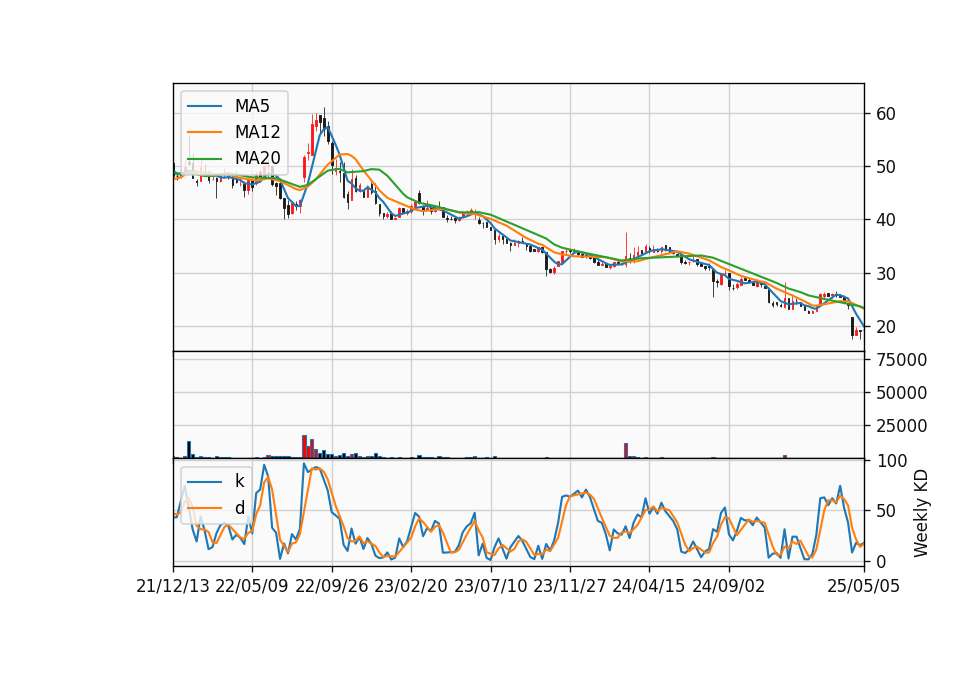
Task: Click the 23/11/27 date label
Action: click(x=570, y=586)
